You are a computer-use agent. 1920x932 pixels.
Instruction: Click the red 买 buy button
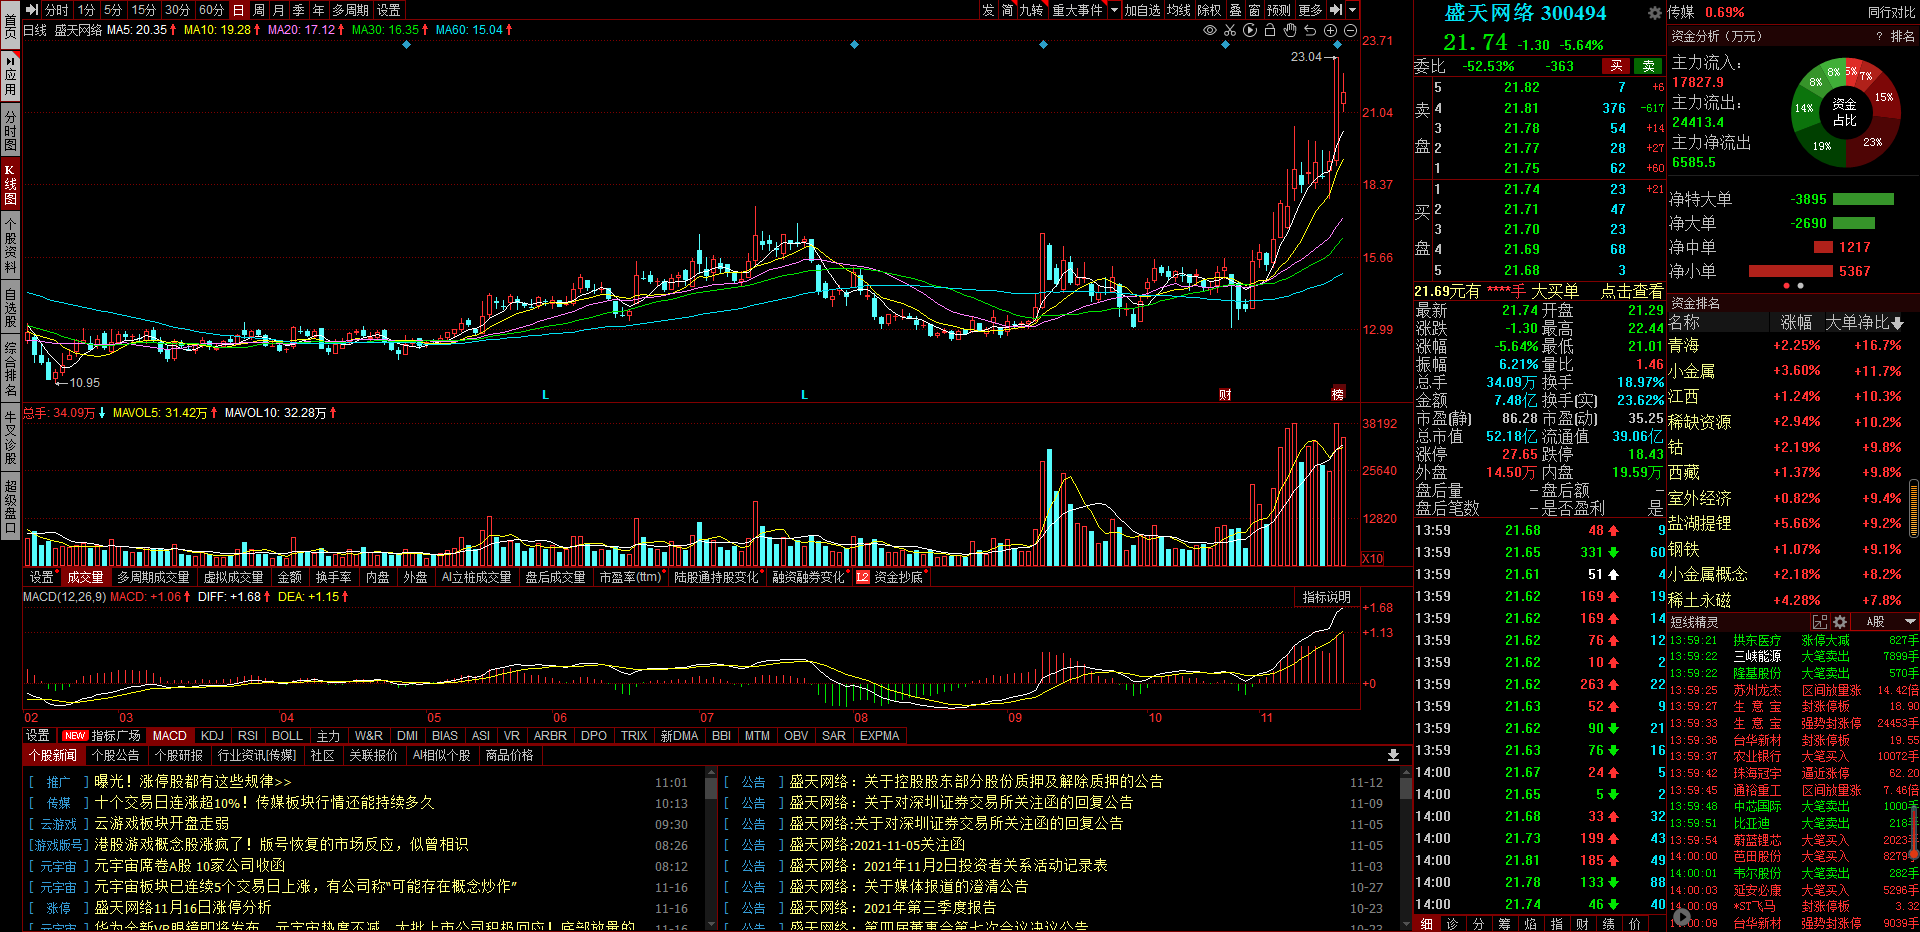pos(1615,66)
